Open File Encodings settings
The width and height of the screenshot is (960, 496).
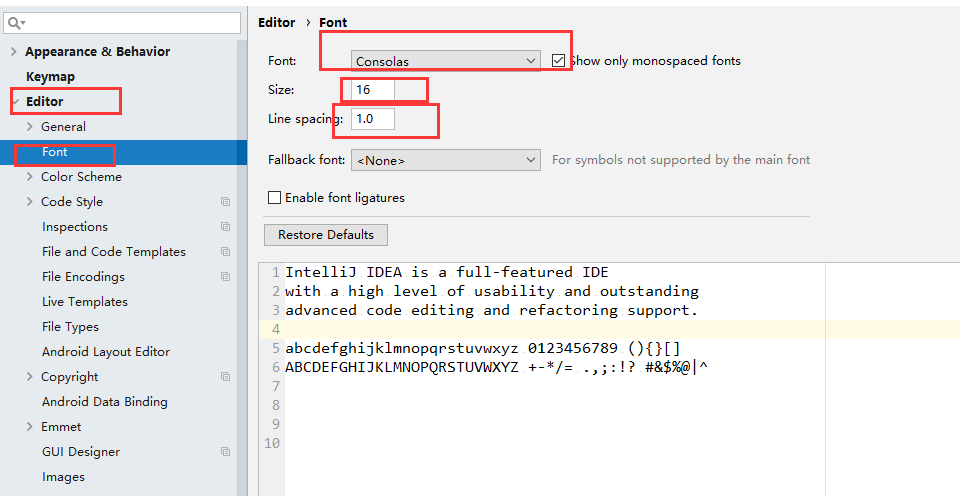(x=83, y=277)
